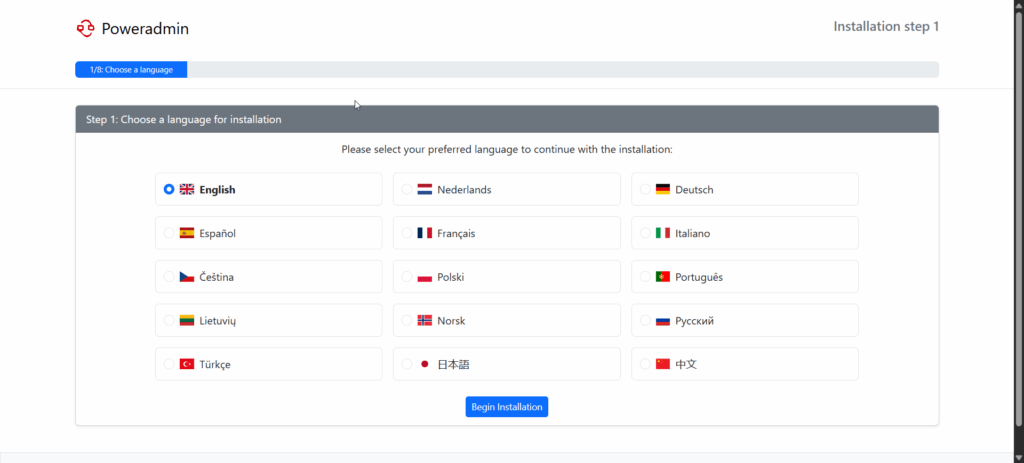Choose the Polski radio option
Screen dimensions: 1024x463
click(407, 277)
